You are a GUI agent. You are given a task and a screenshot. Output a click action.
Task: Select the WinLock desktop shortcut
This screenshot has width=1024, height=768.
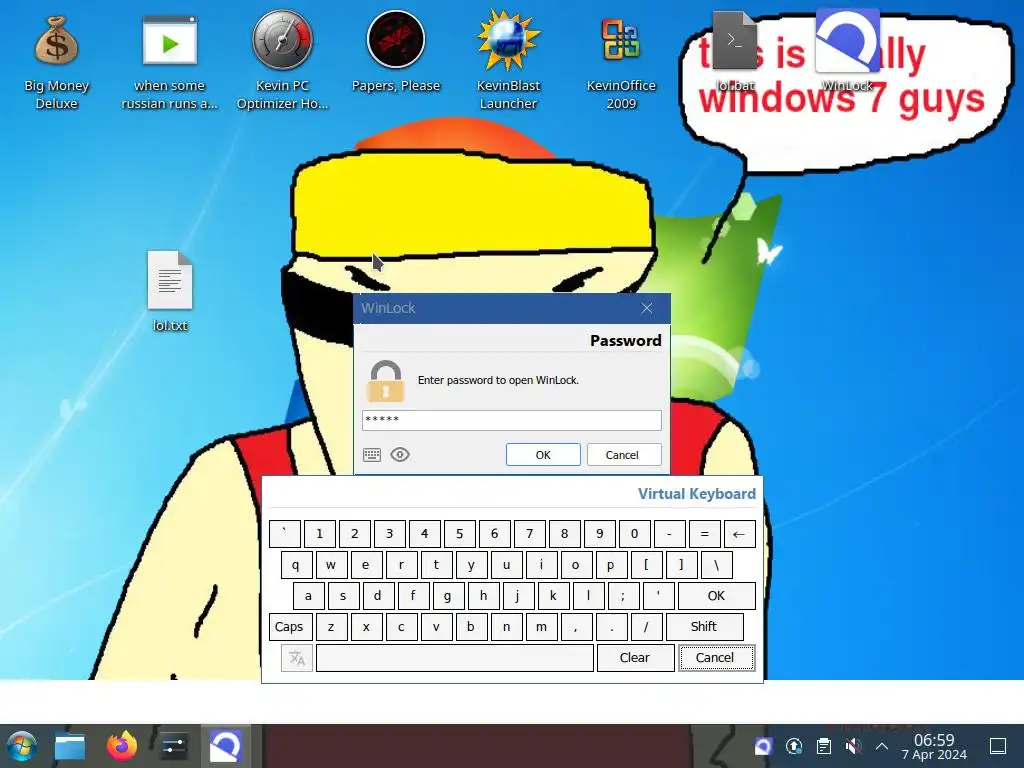click(x=847, y=51)
